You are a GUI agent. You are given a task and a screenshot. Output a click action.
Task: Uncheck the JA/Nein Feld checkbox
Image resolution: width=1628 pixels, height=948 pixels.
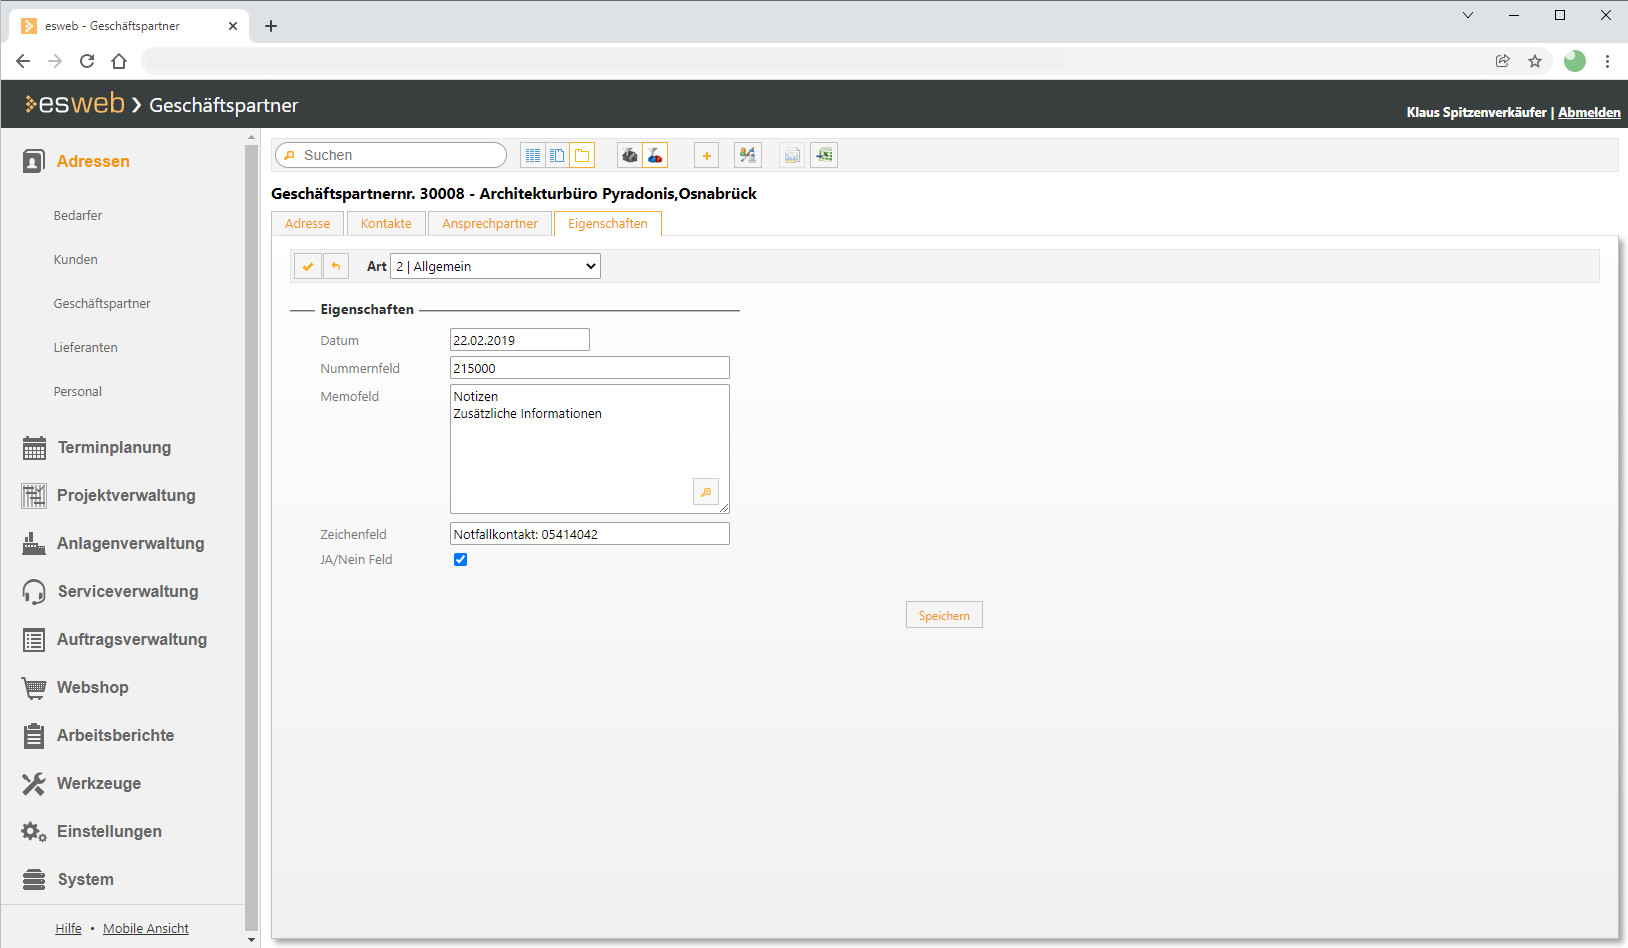[461, 560]
